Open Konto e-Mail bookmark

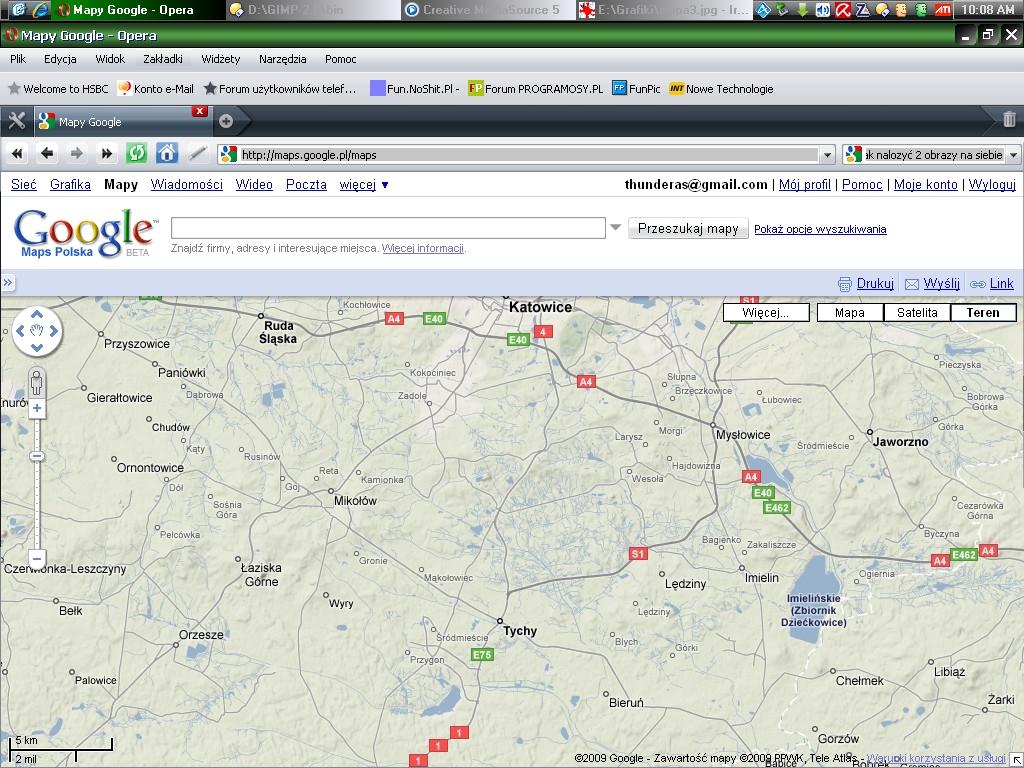[155, 89]
